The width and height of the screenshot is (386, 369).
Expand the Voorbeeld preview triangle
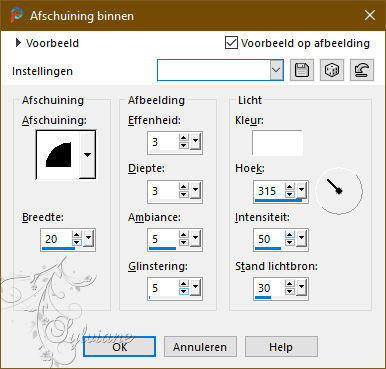coord(18,43)
